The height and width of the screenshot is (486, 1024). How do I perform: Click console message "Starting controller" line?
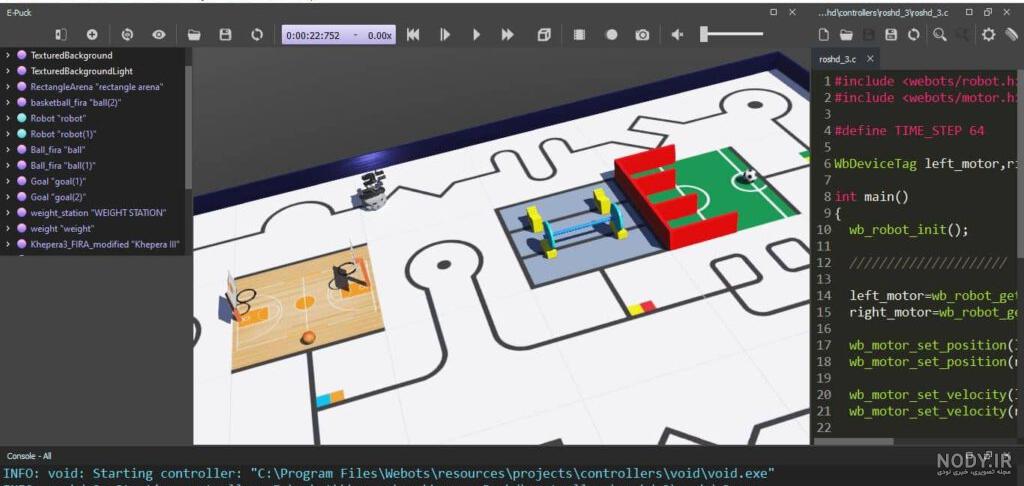tap(389, 473)
